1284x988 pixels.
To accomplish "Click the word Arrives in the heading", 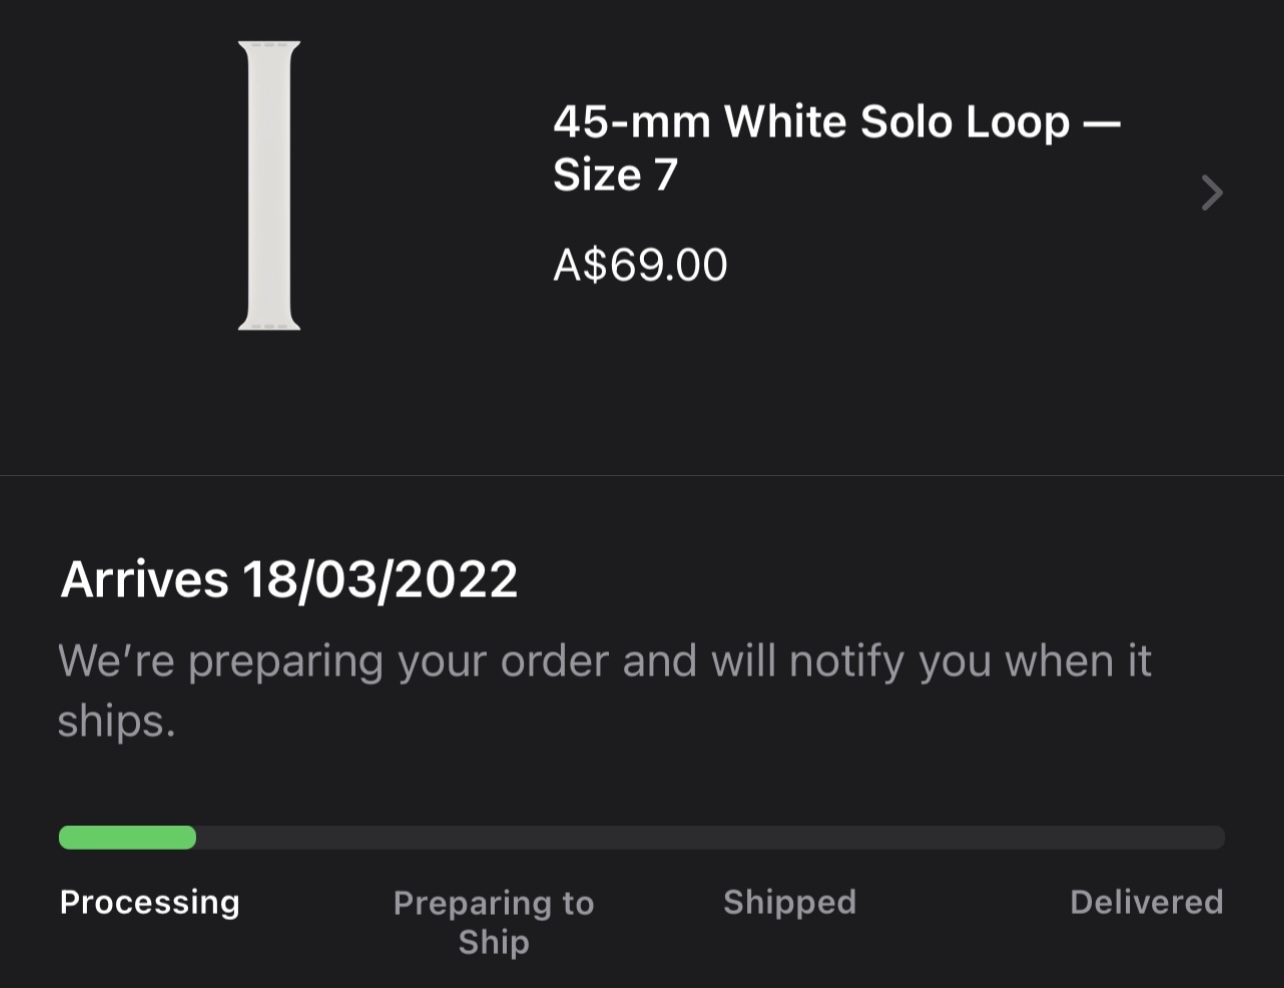I will tap(145, 579).
